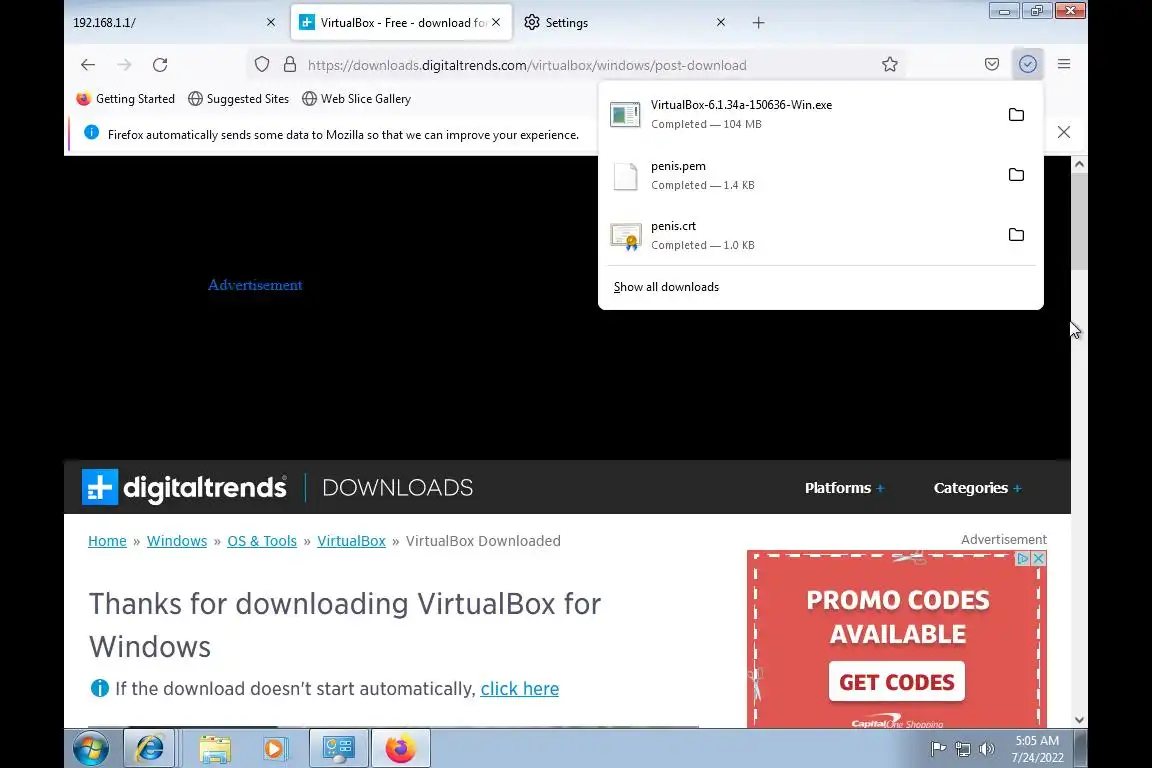Open folder containing VirtualBox-6.1.34a-150636-Win.exe
The height and width of the screenshot is (768, 1152).
[1016, 115]
